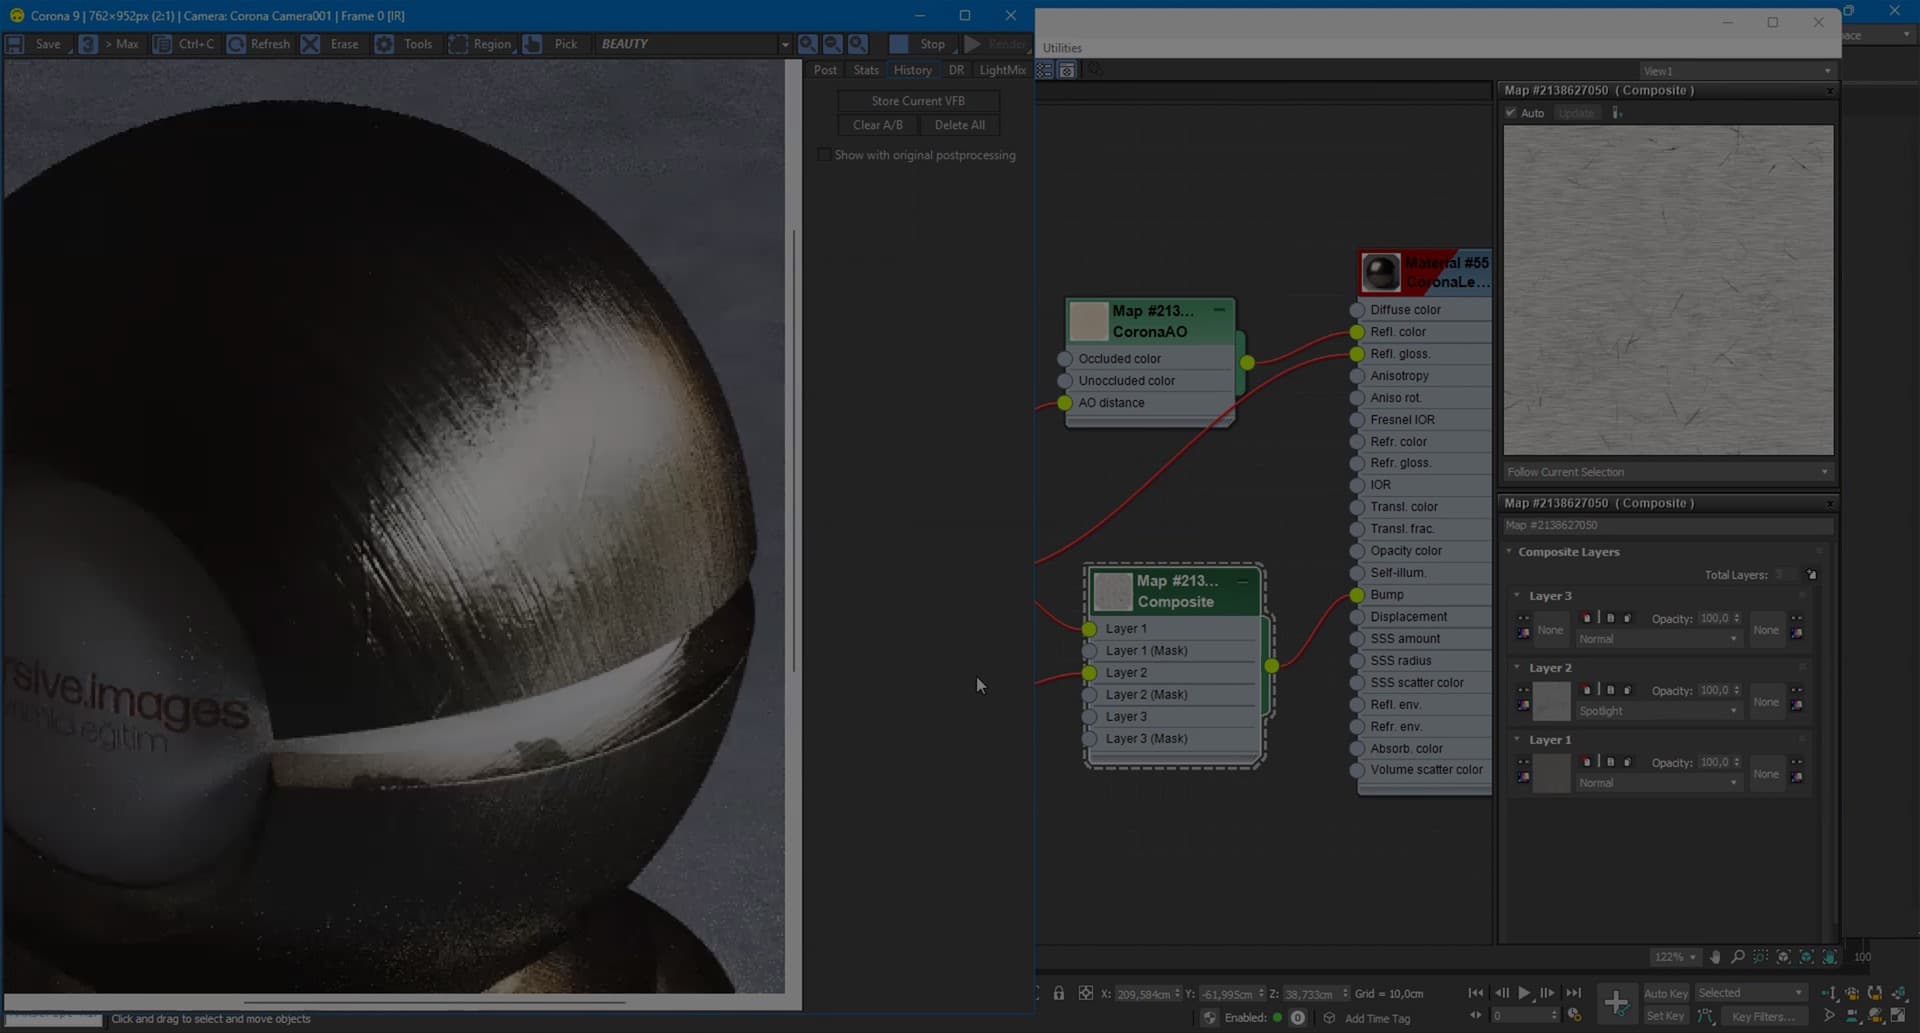Image resolution: width=1920 pixels, height=1033 pixels.
Task: Click the middle zoom magnifier icon in VFB
Action: 832,44
